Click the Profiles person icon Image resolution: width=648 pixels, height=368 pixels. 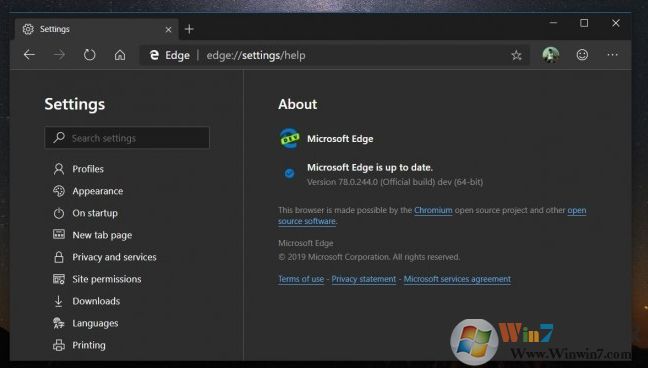point(59,169)
